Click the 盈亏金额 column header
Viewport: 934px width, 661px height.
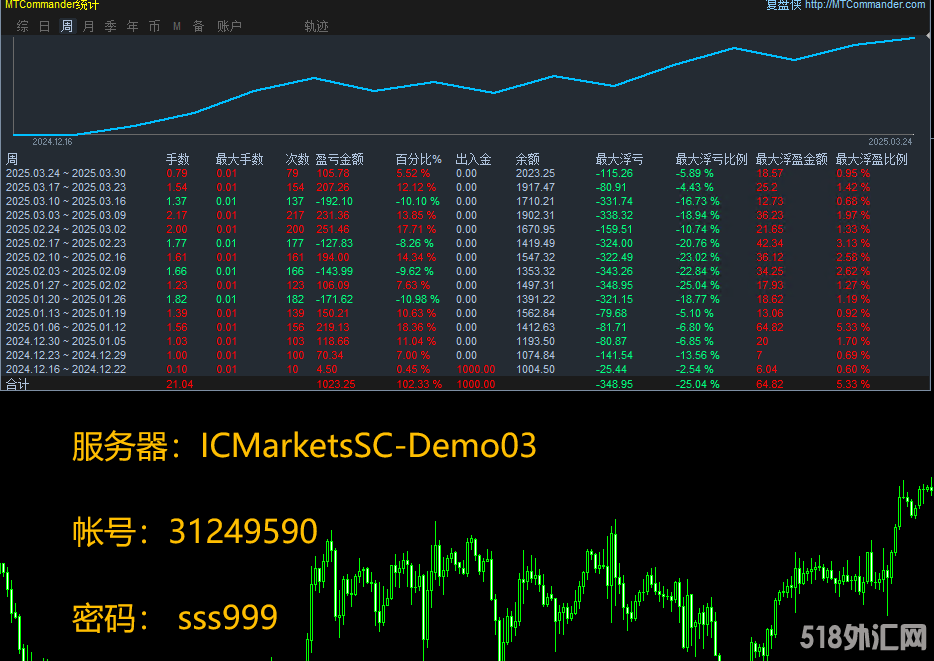coord(340,159)
